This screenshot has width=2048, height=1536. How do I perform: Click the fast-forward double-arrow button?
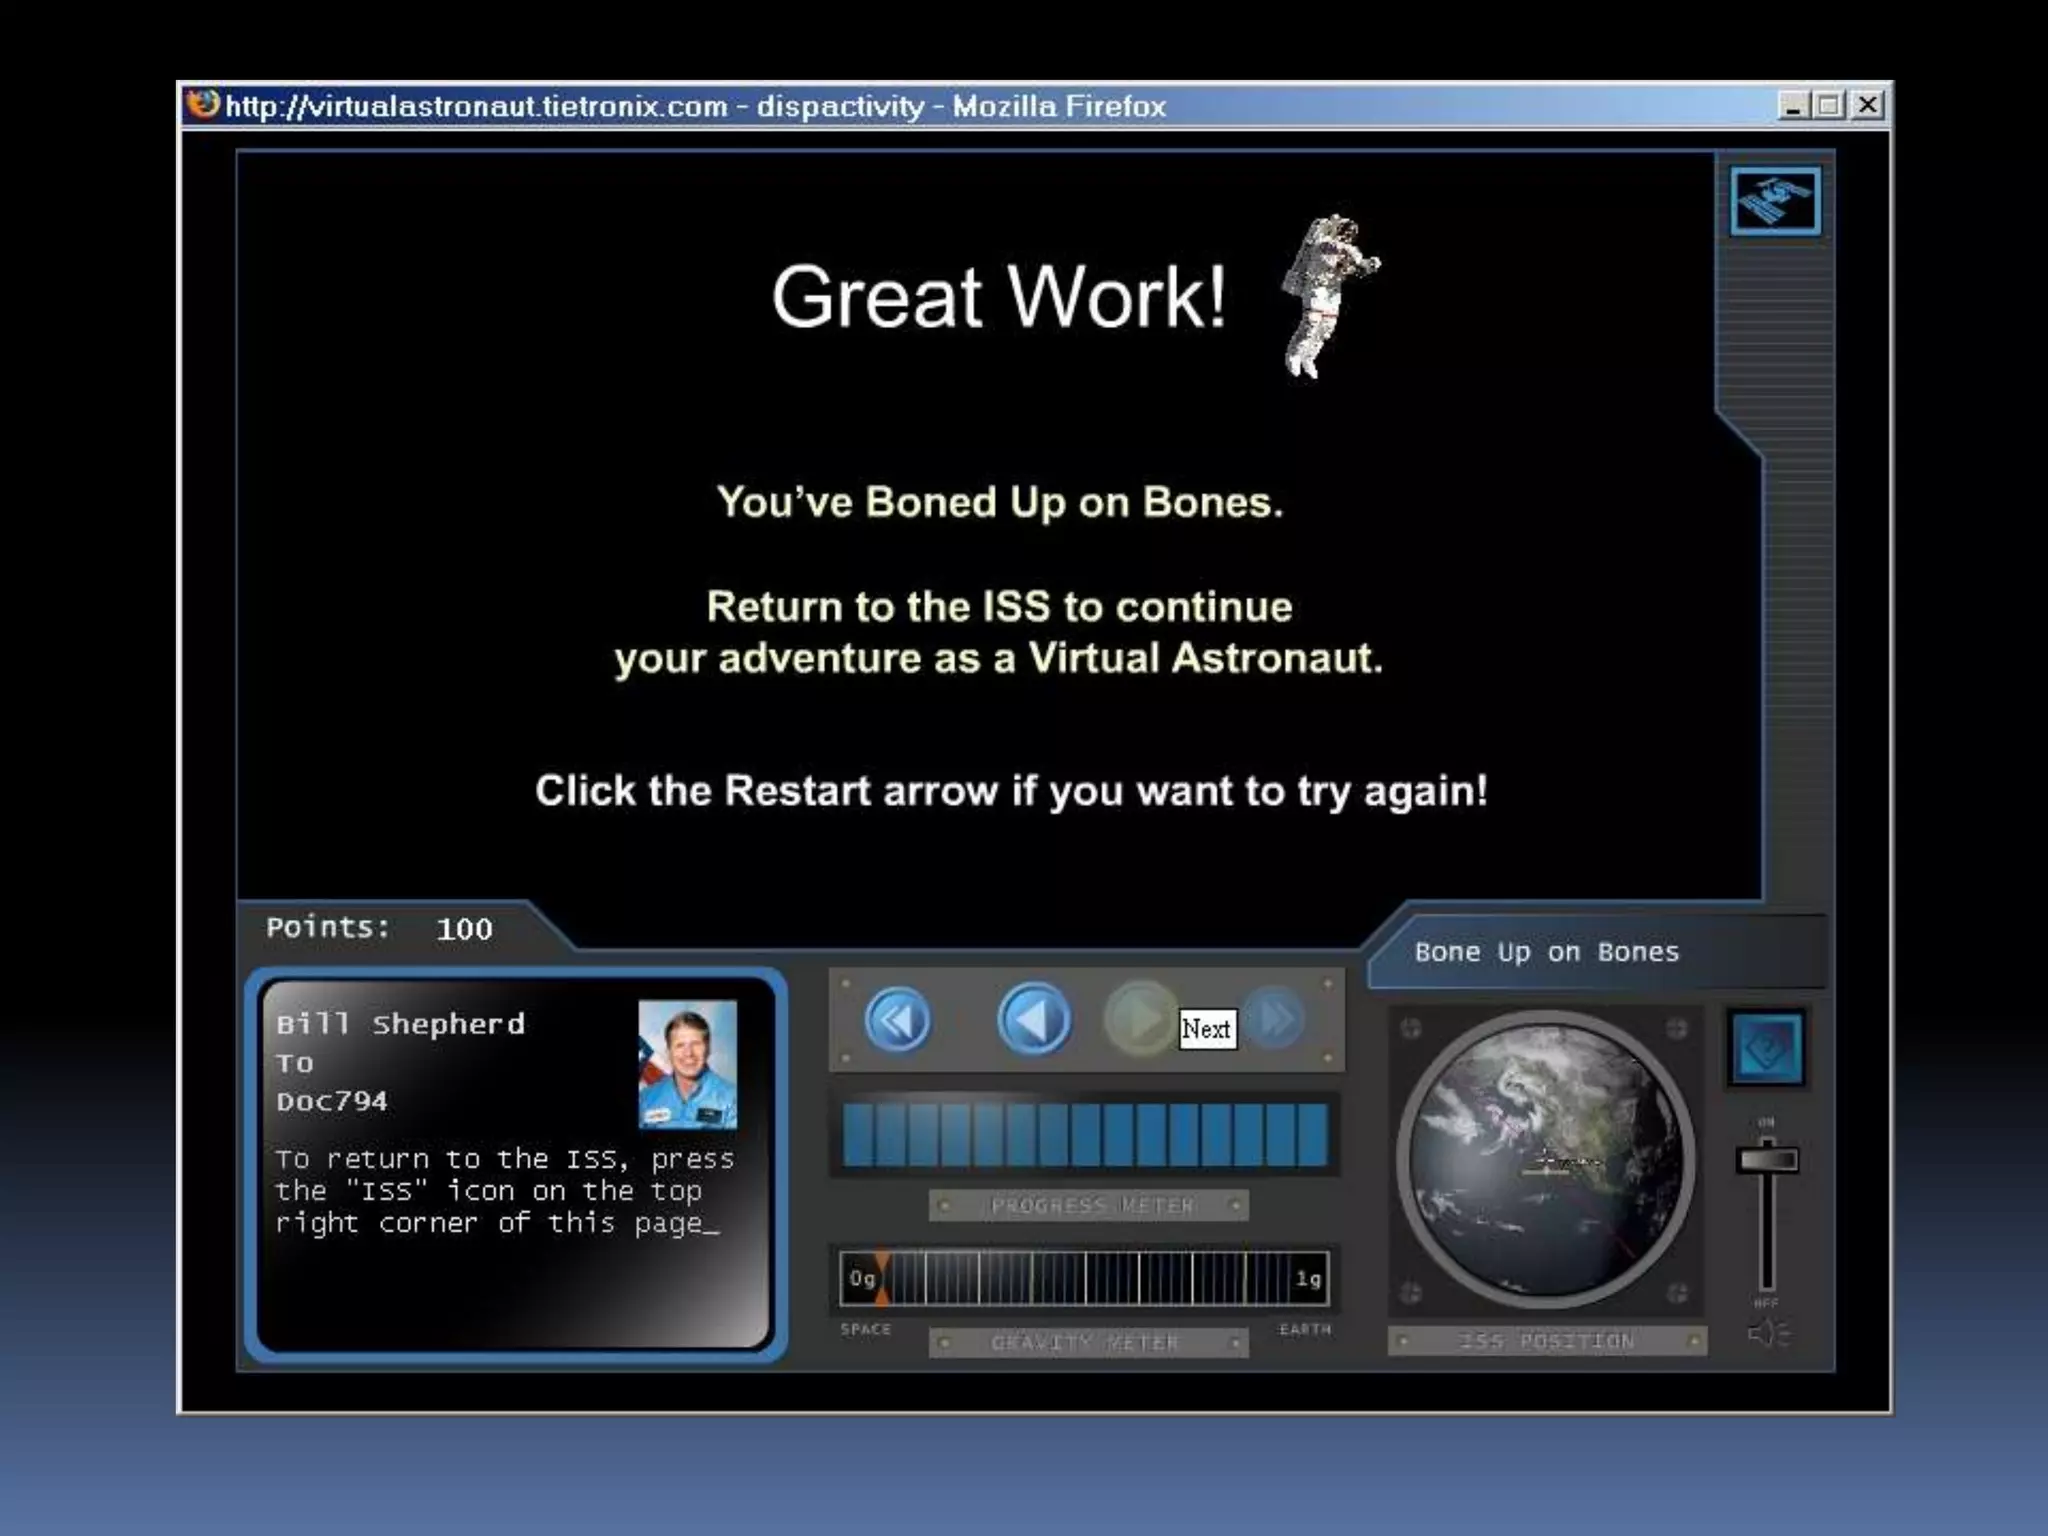point(1274,1020)
